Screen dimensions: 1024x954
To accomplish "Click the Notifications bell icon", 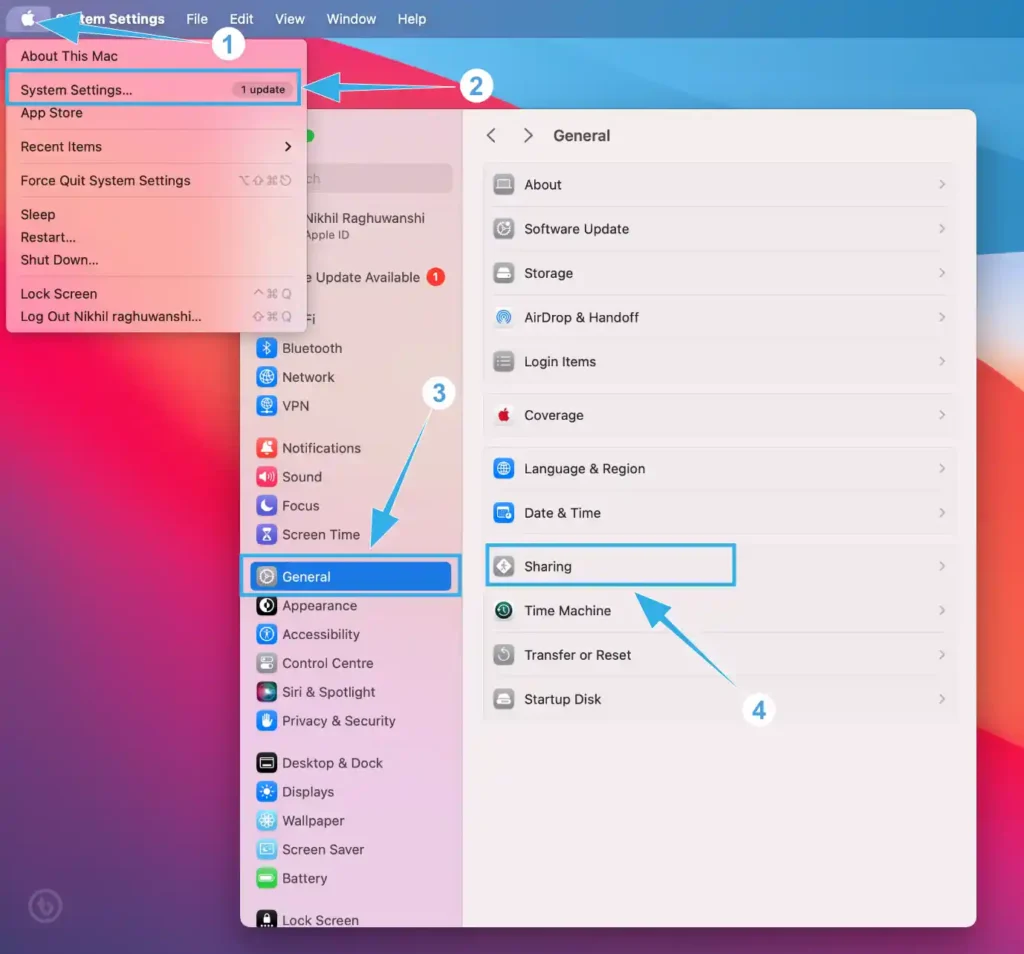I will pyautogui.click(x=266, y=448).
